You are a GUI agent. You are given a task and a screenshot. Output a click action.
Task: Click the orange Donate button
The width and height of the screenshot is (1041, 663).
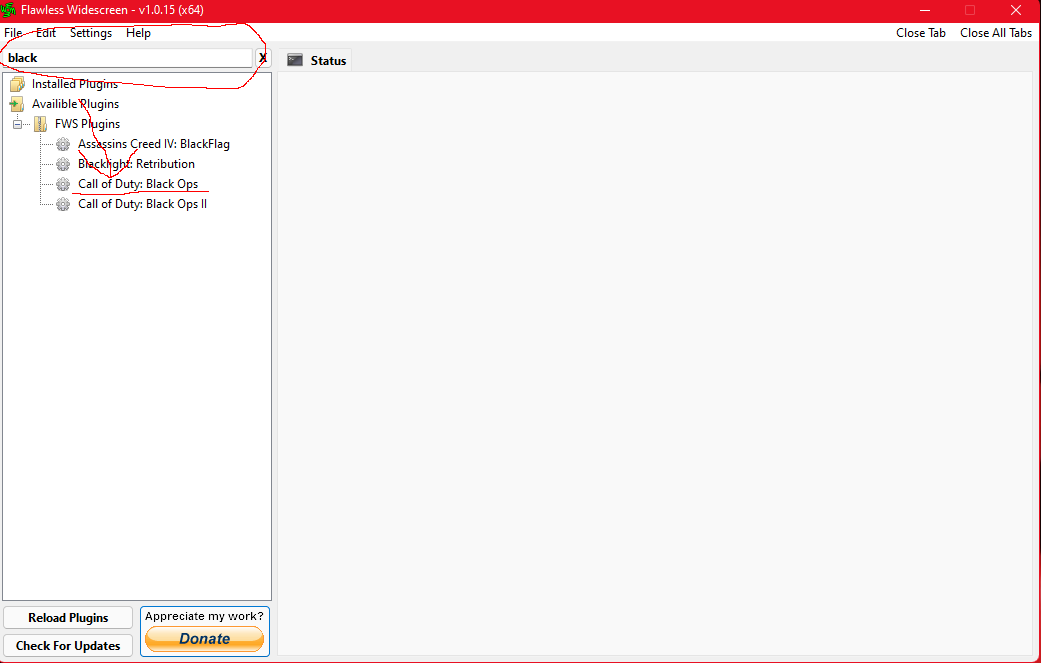204,639
